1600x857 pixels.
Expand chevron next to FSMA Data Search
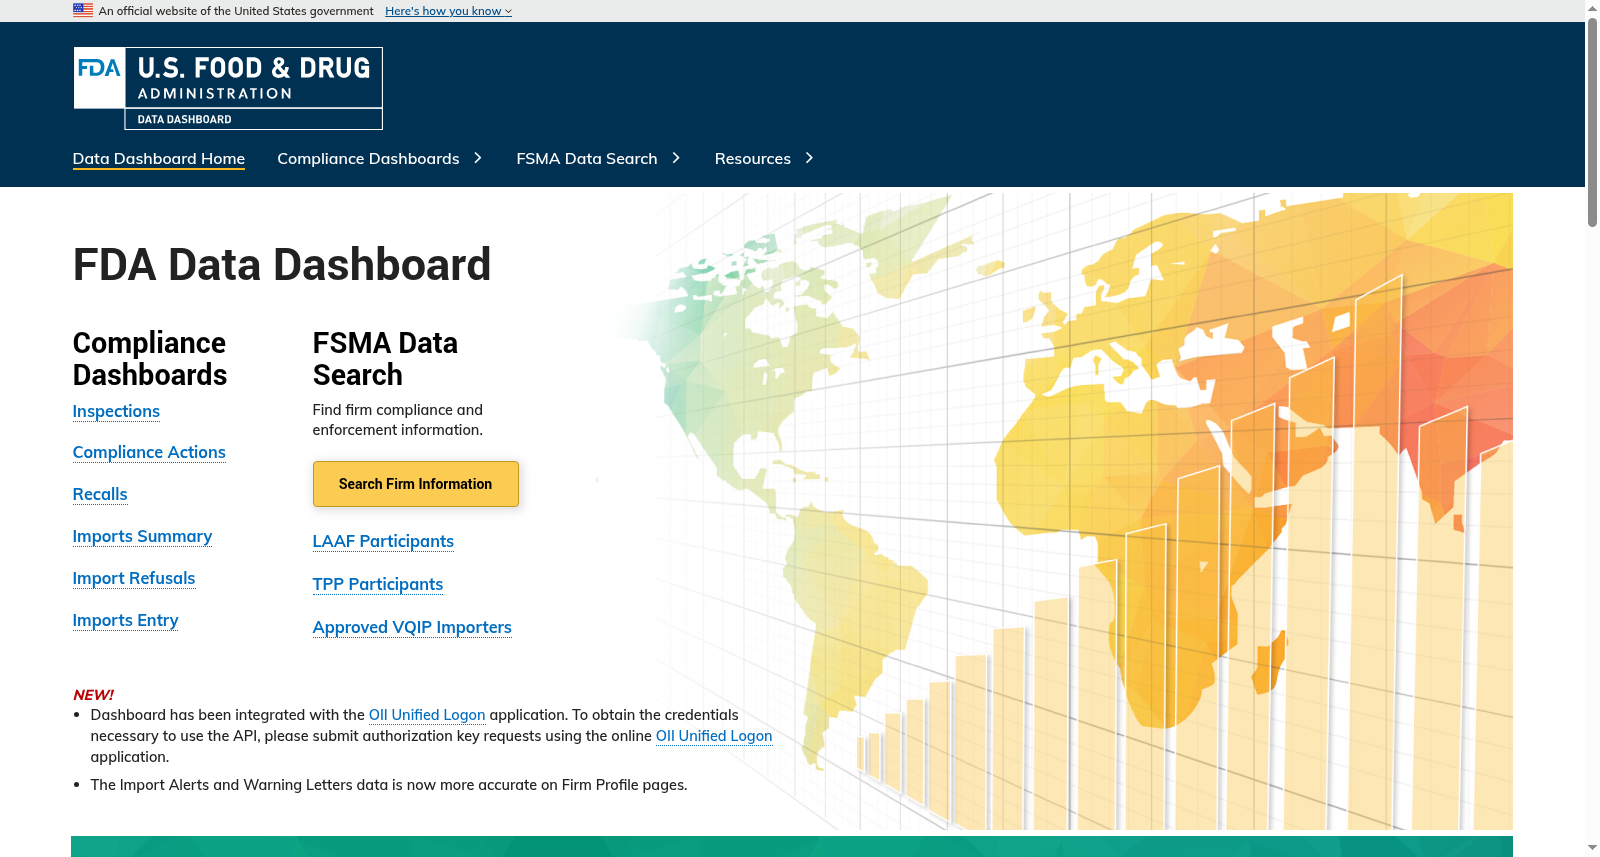676,158
